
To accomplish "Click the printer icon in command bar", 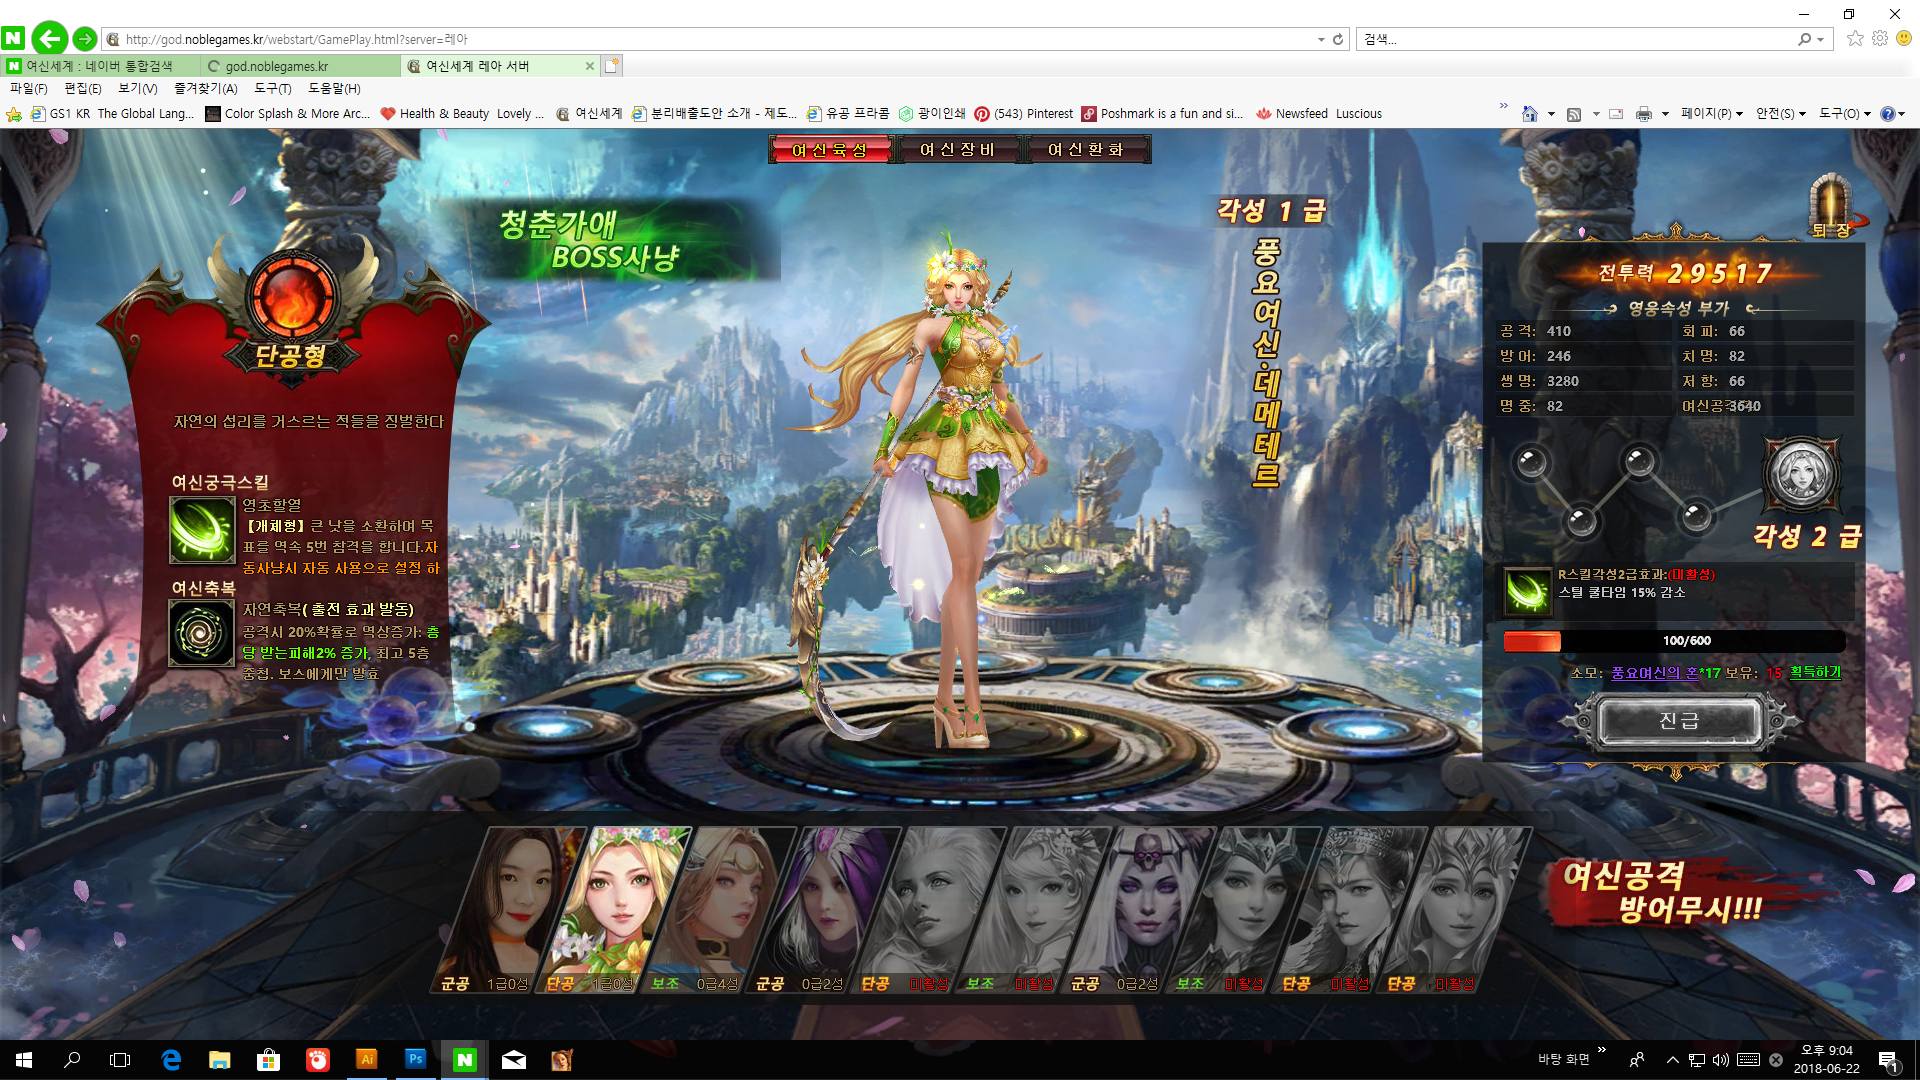I will coord(1643,114).
